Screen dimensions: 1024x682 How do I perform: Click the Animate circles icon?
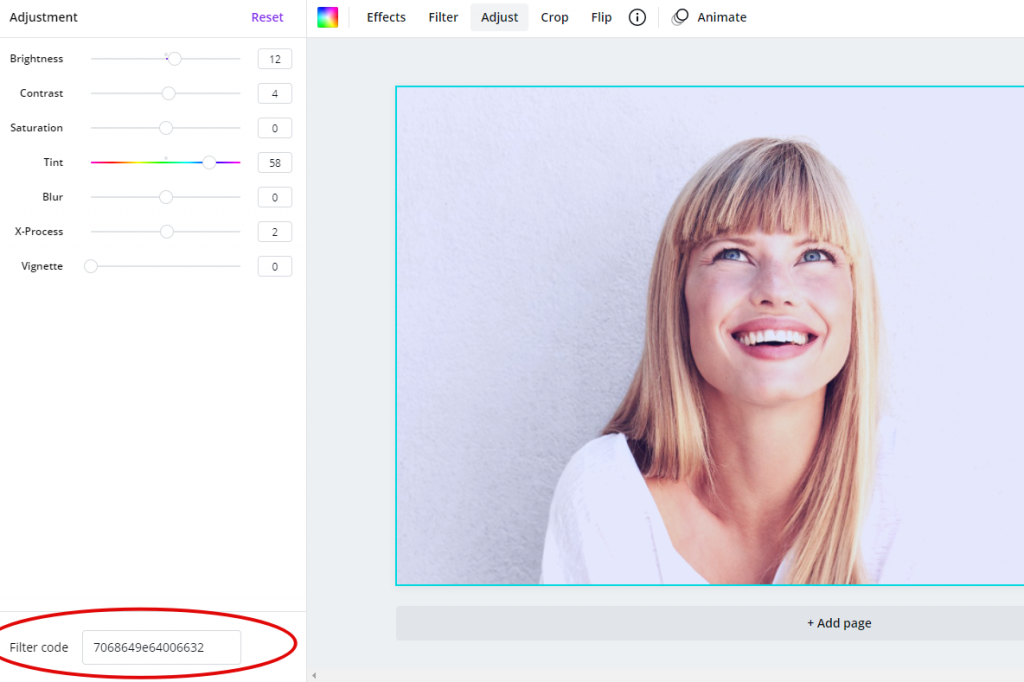coord(680,17)
